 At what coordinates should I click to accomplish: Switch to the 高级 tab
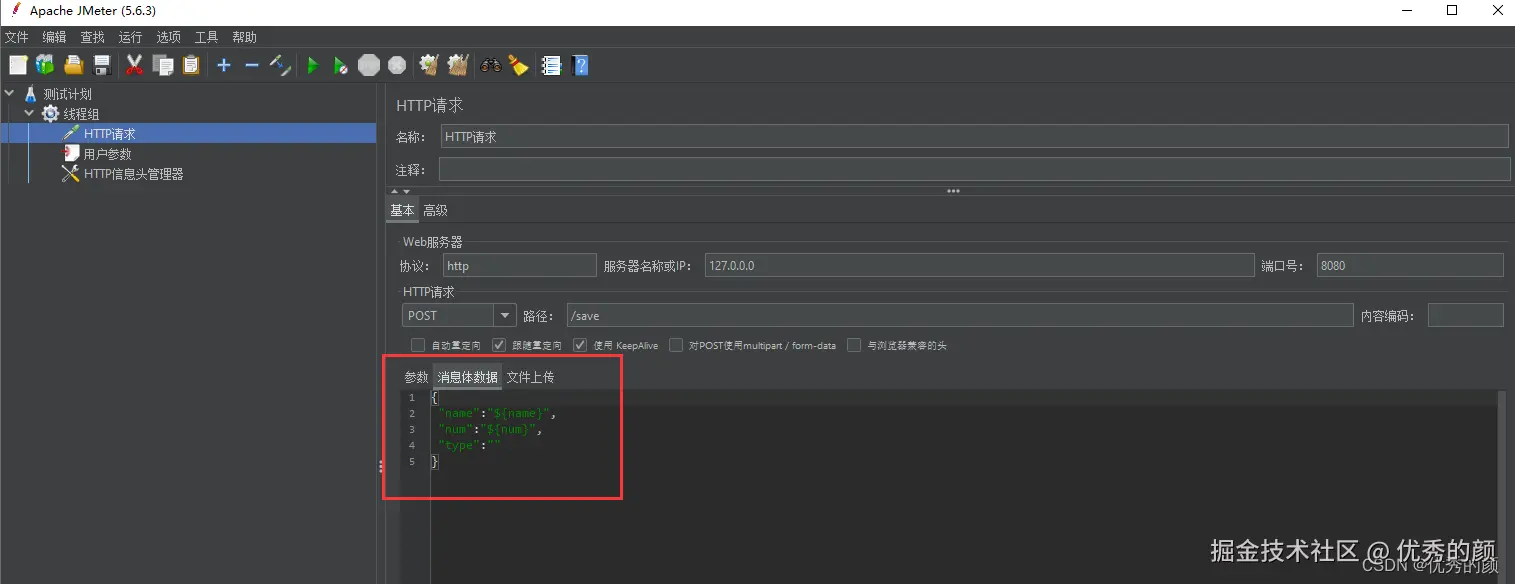(435, 210)
